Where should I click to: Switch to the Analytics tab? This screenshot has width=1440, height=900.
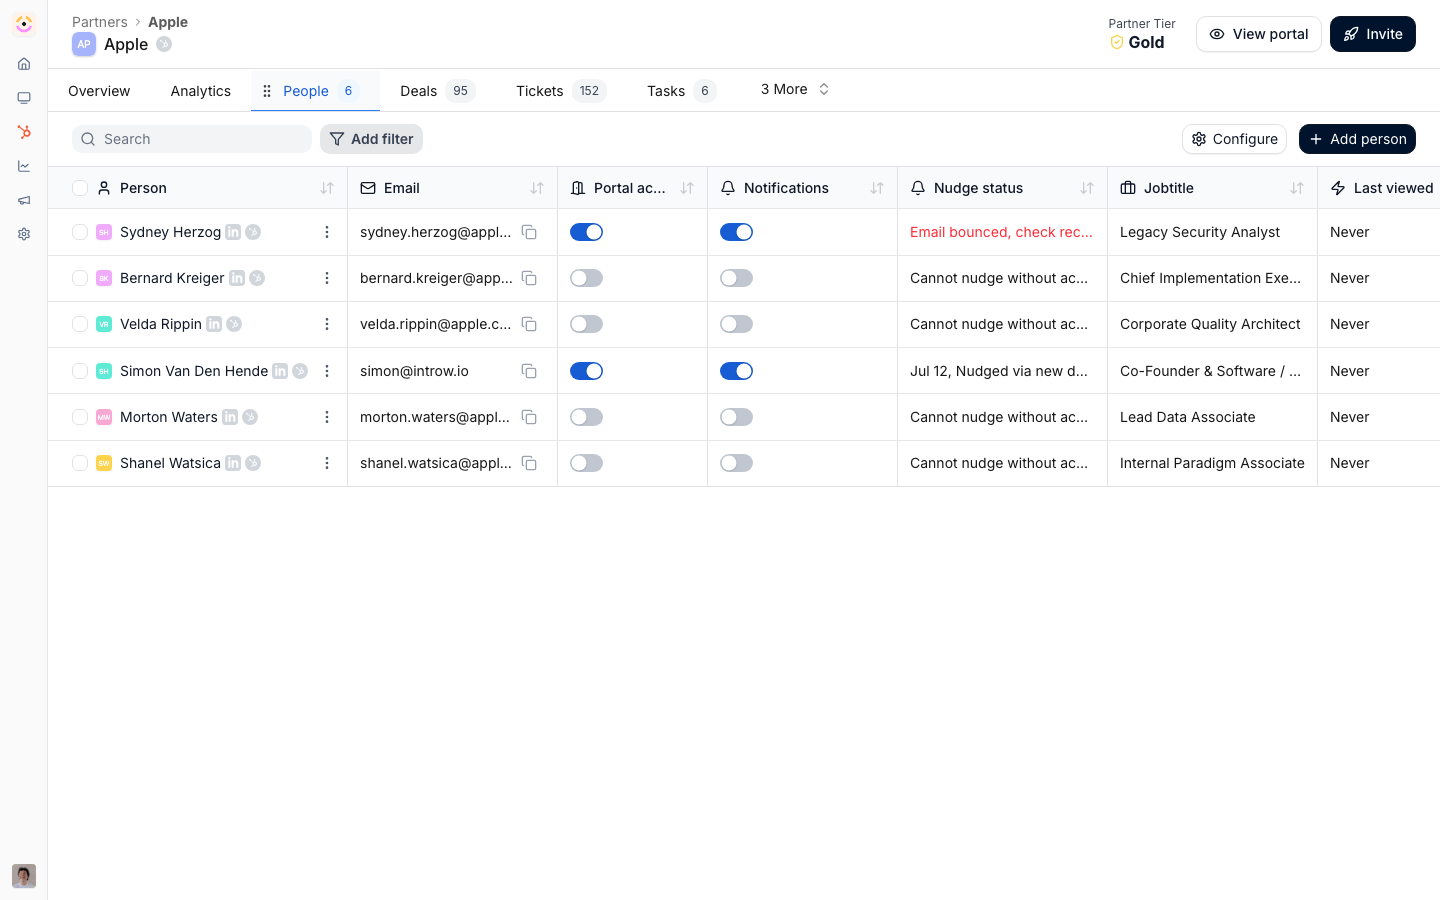click(x=200, y=91)
